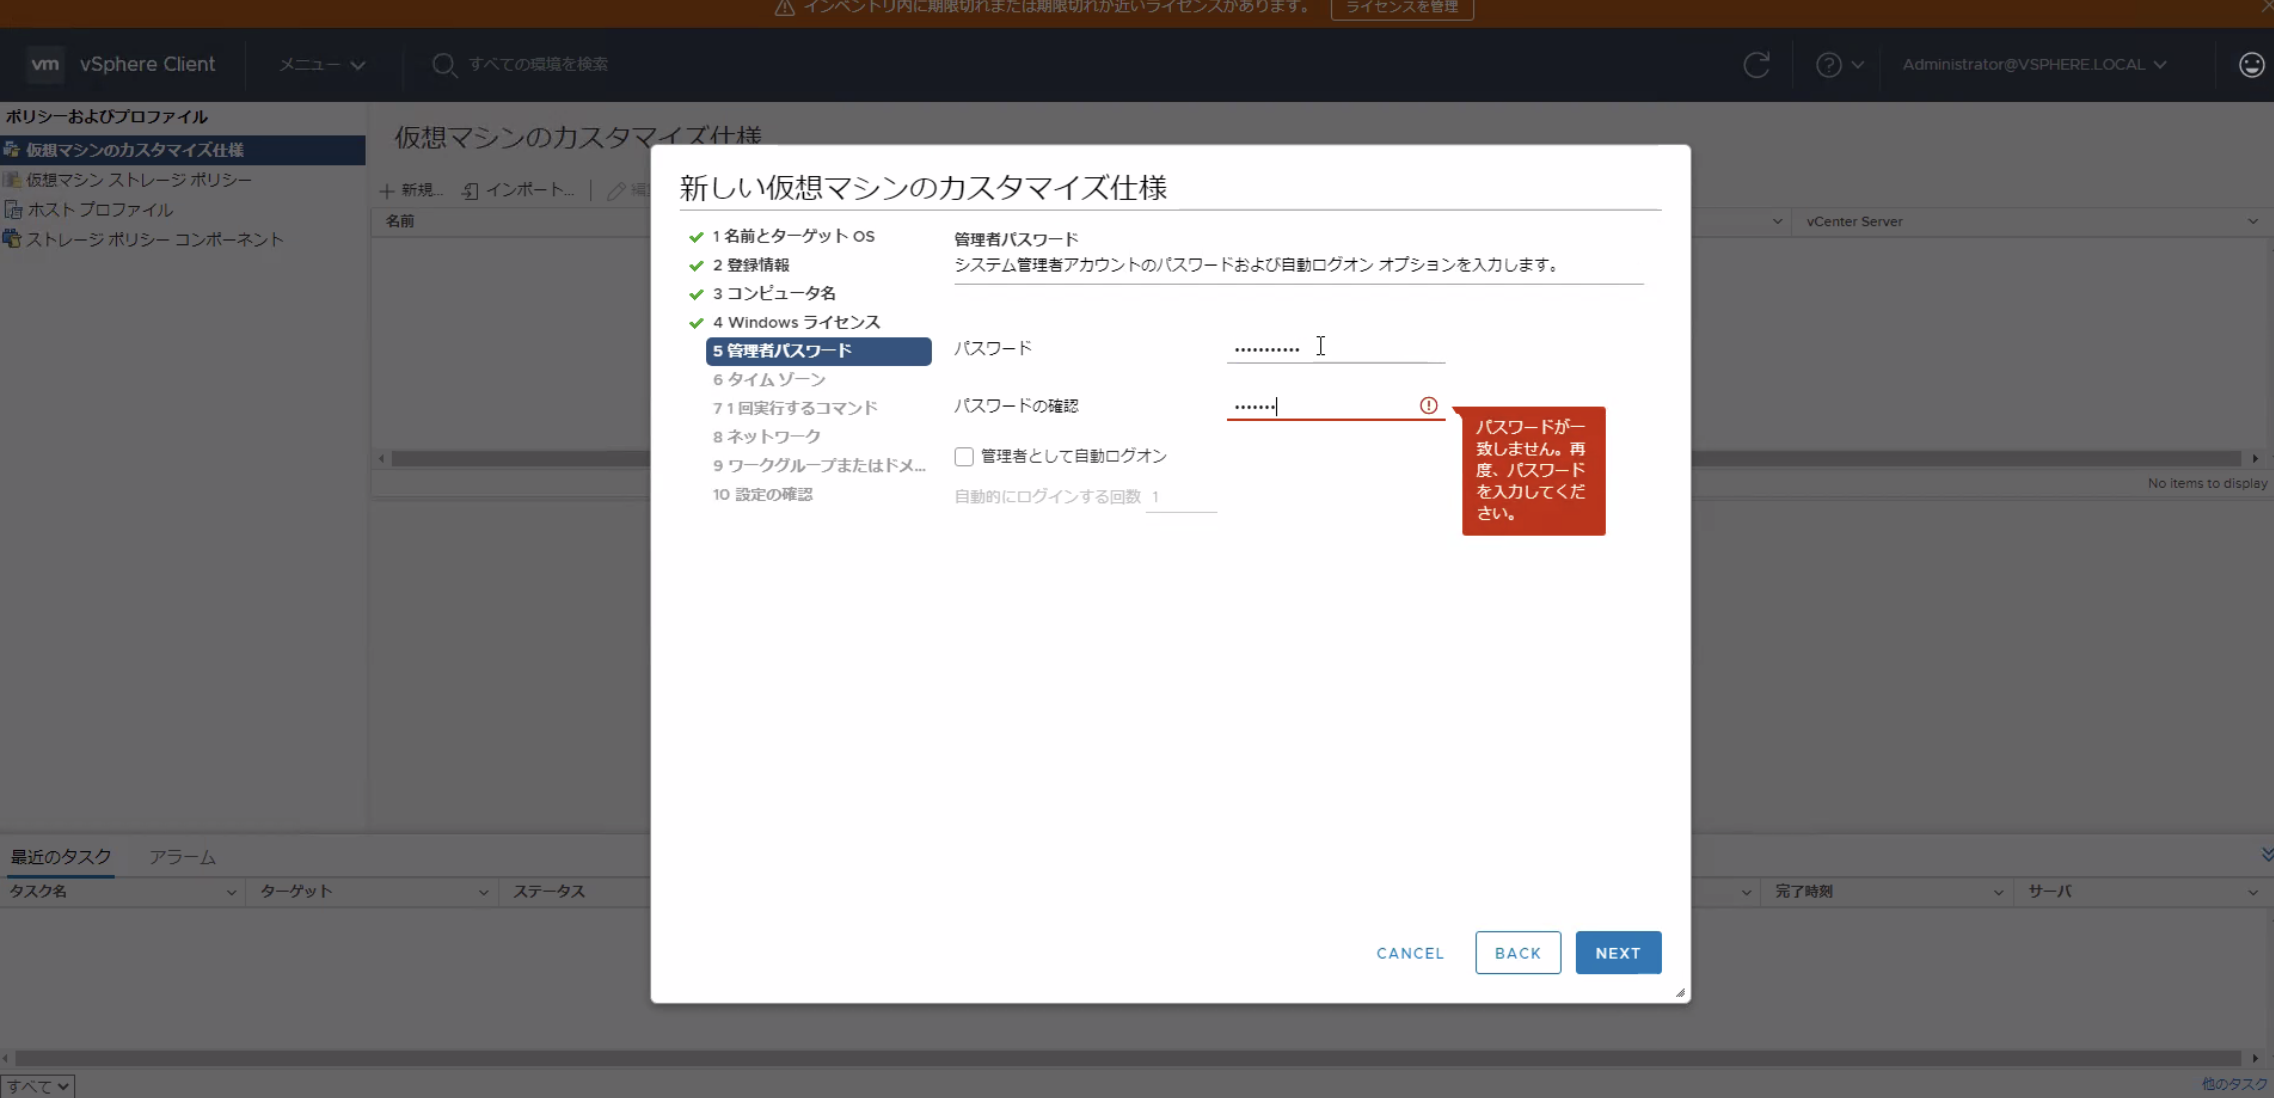This screenshot has height=1098, width=2274.
Task: Click the feedback smiley icon
Action: point(2251,64)
